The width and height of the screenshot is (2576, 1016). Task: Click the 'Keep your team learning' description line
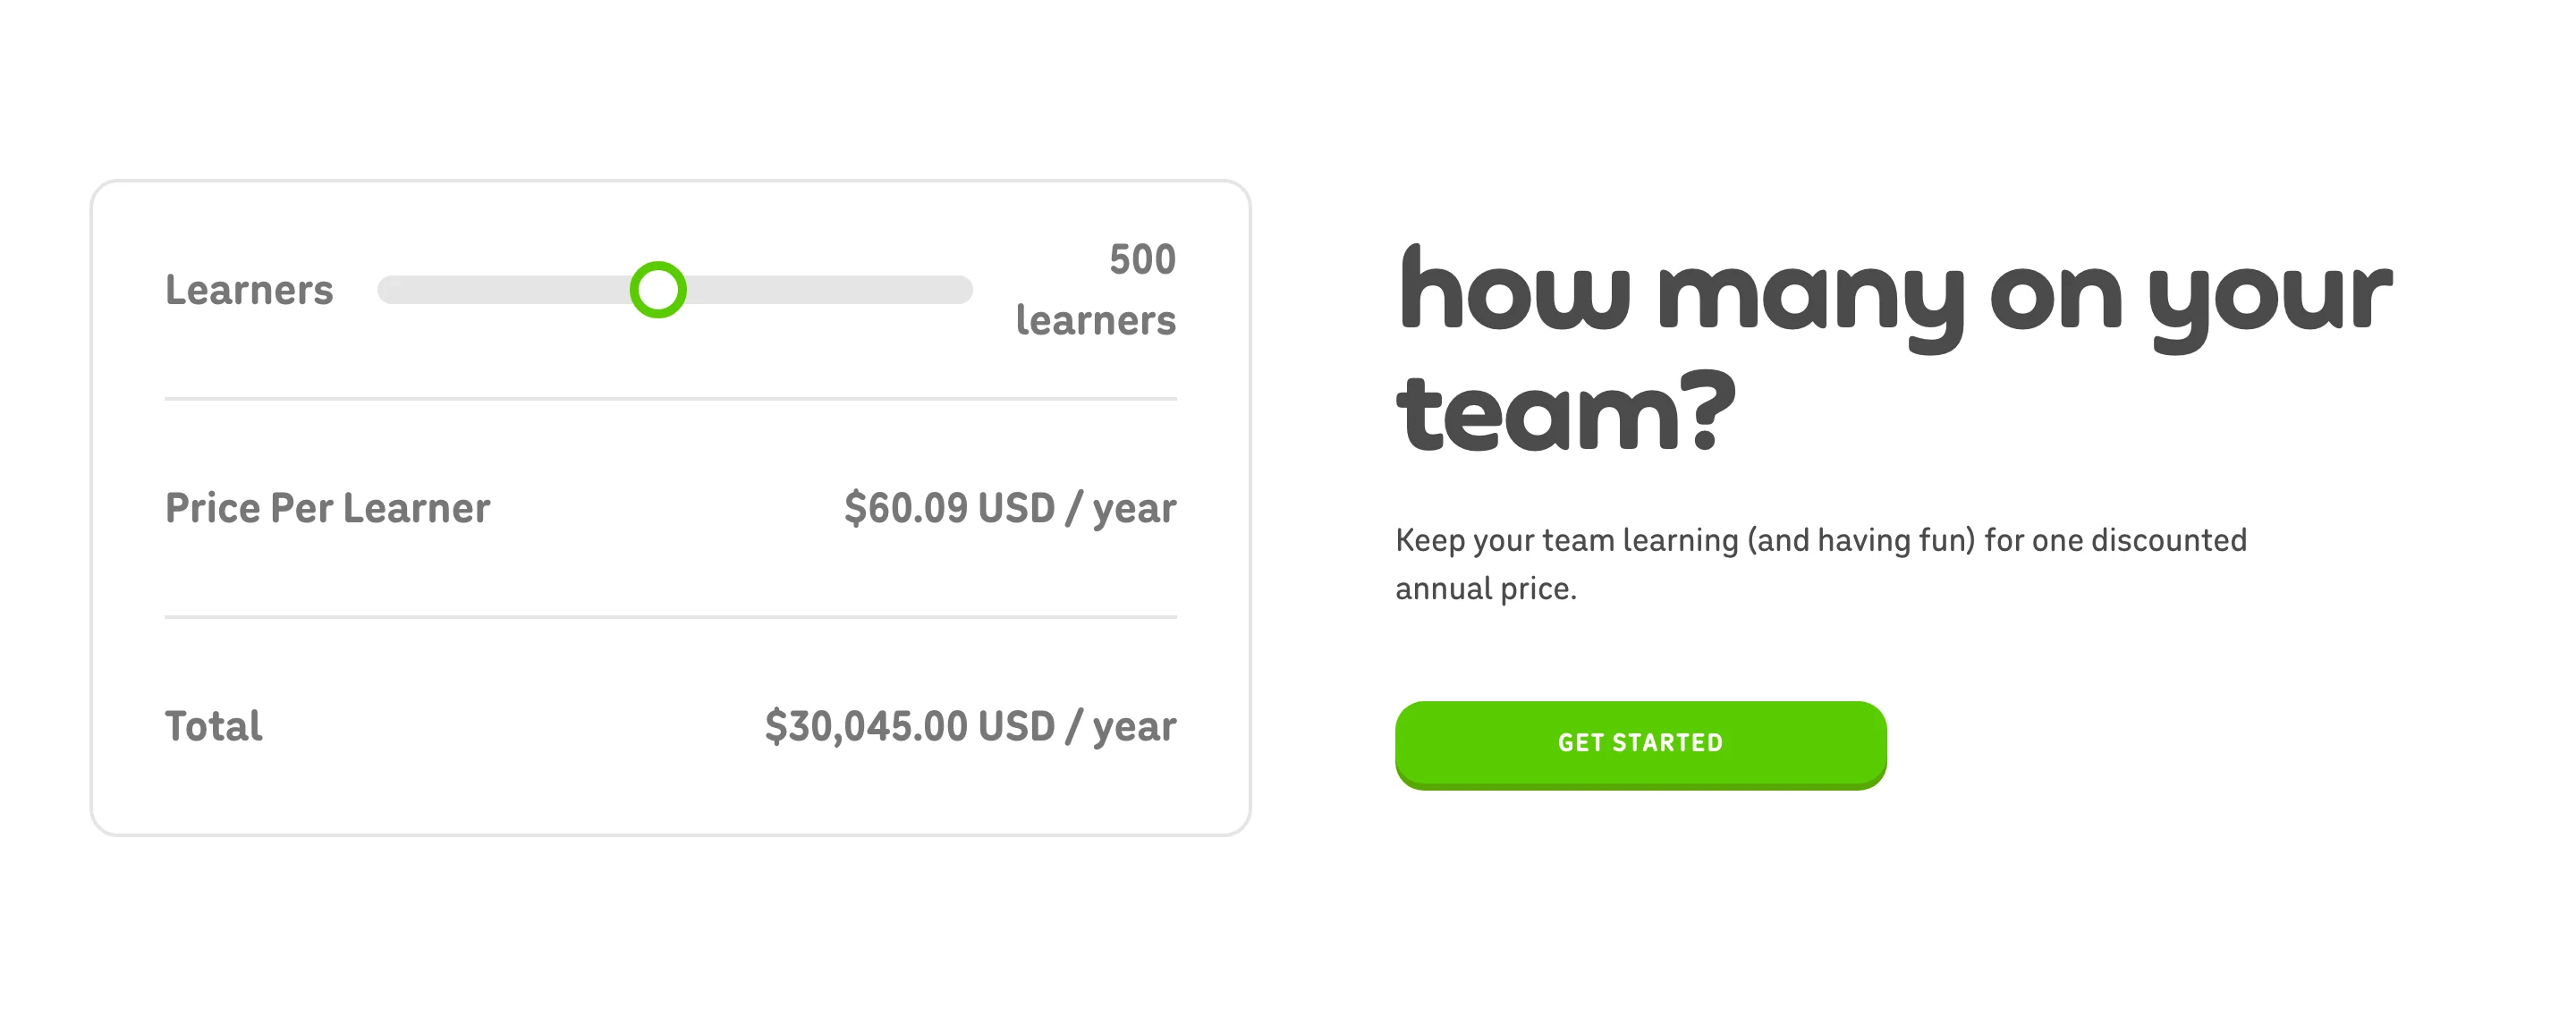(1821, 540)
